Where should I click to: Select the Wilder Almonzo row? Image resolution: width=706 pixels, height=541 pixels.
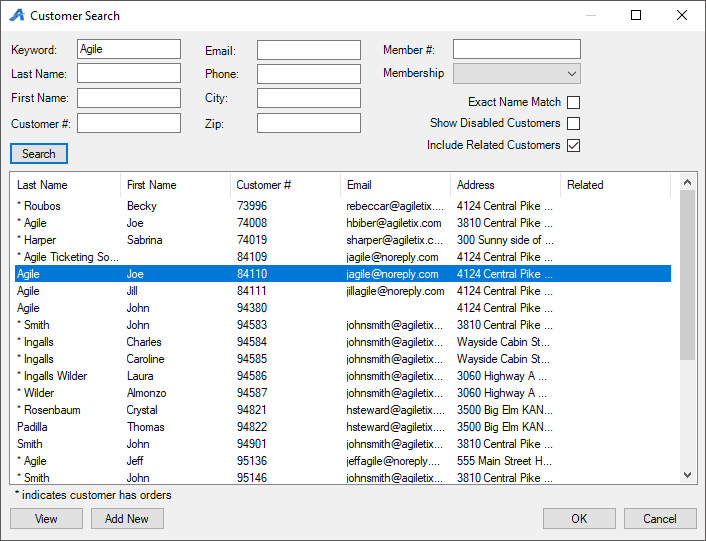[343, 393]
